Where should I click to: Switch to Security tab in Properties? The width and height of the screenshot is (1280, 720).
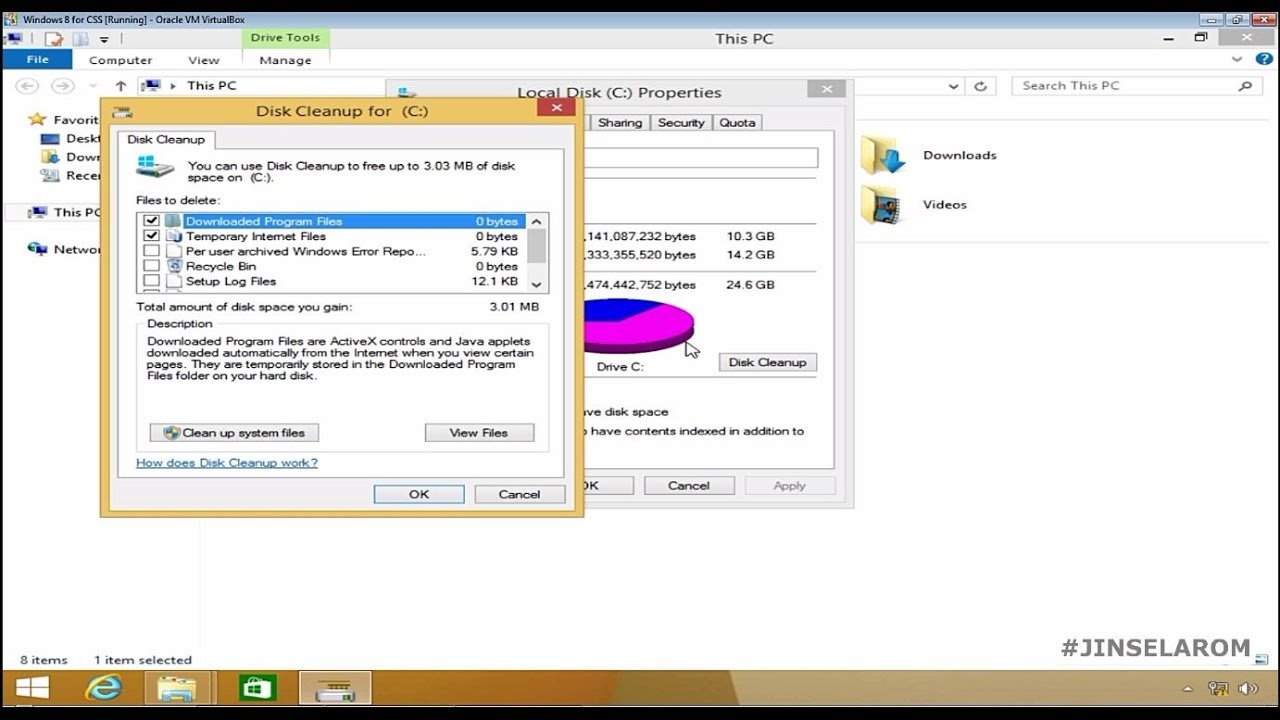(681, 122)
